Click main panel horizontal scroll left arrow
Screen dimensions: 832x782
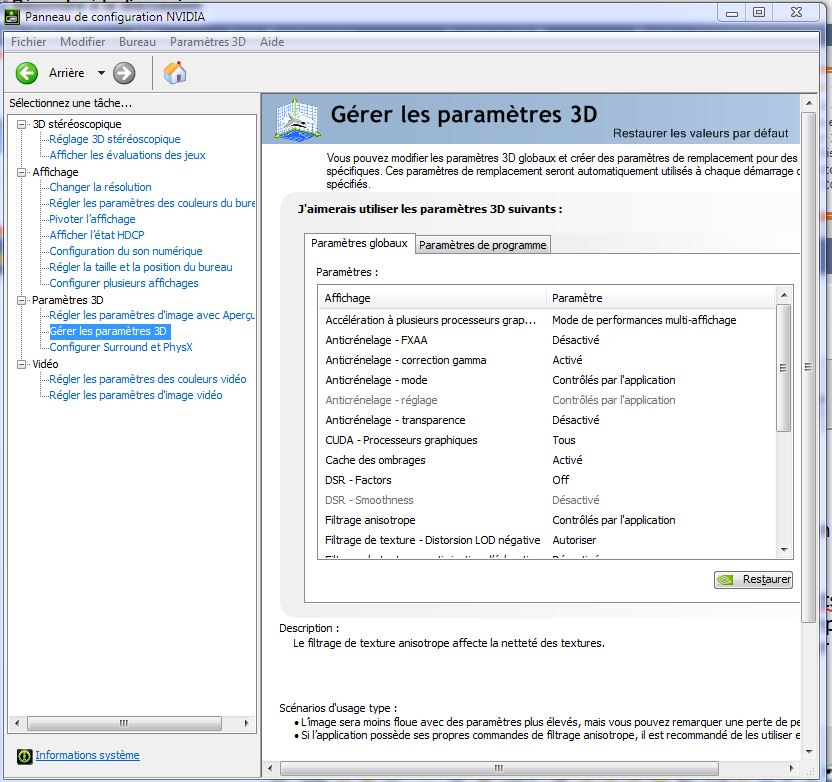(x=271, y=768)
